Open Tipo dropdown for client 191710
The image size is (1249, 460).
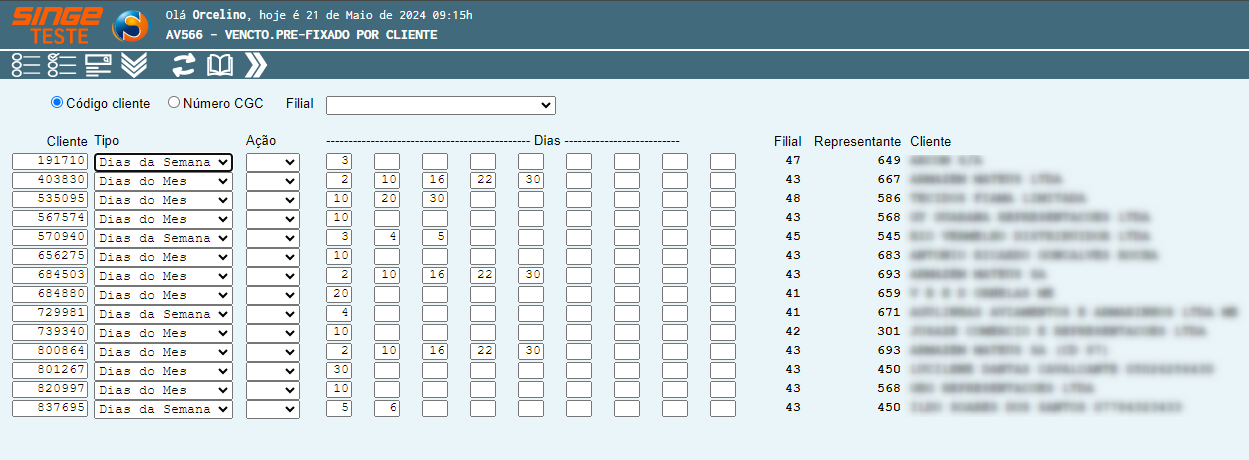[x=163, y=162]
